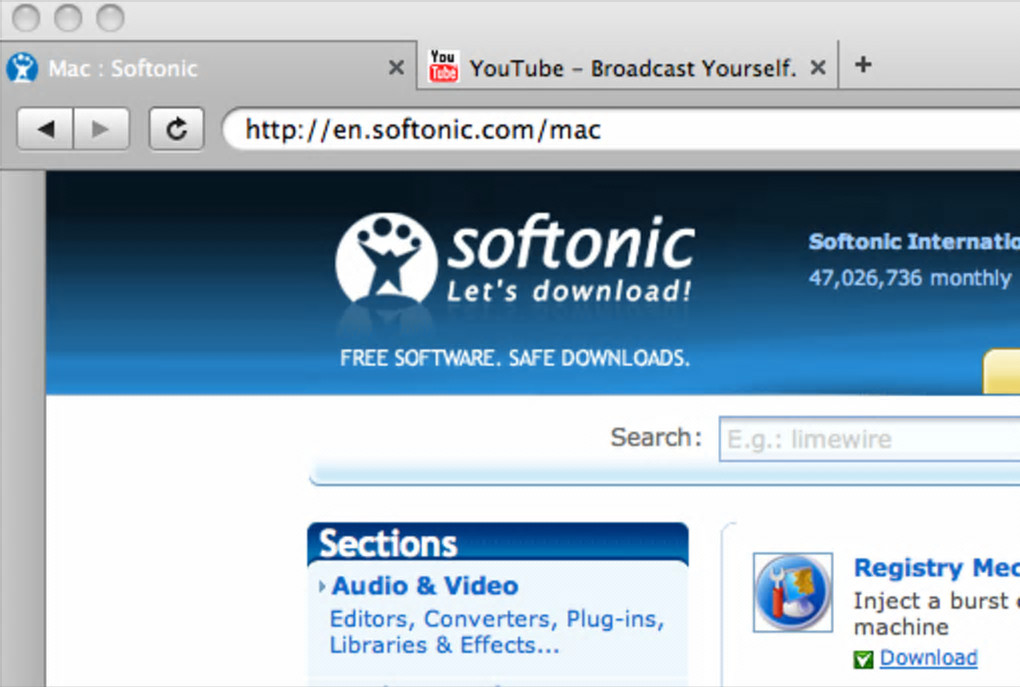
Task: Open the Audio & Video section
Action: (x=425, y=586)
